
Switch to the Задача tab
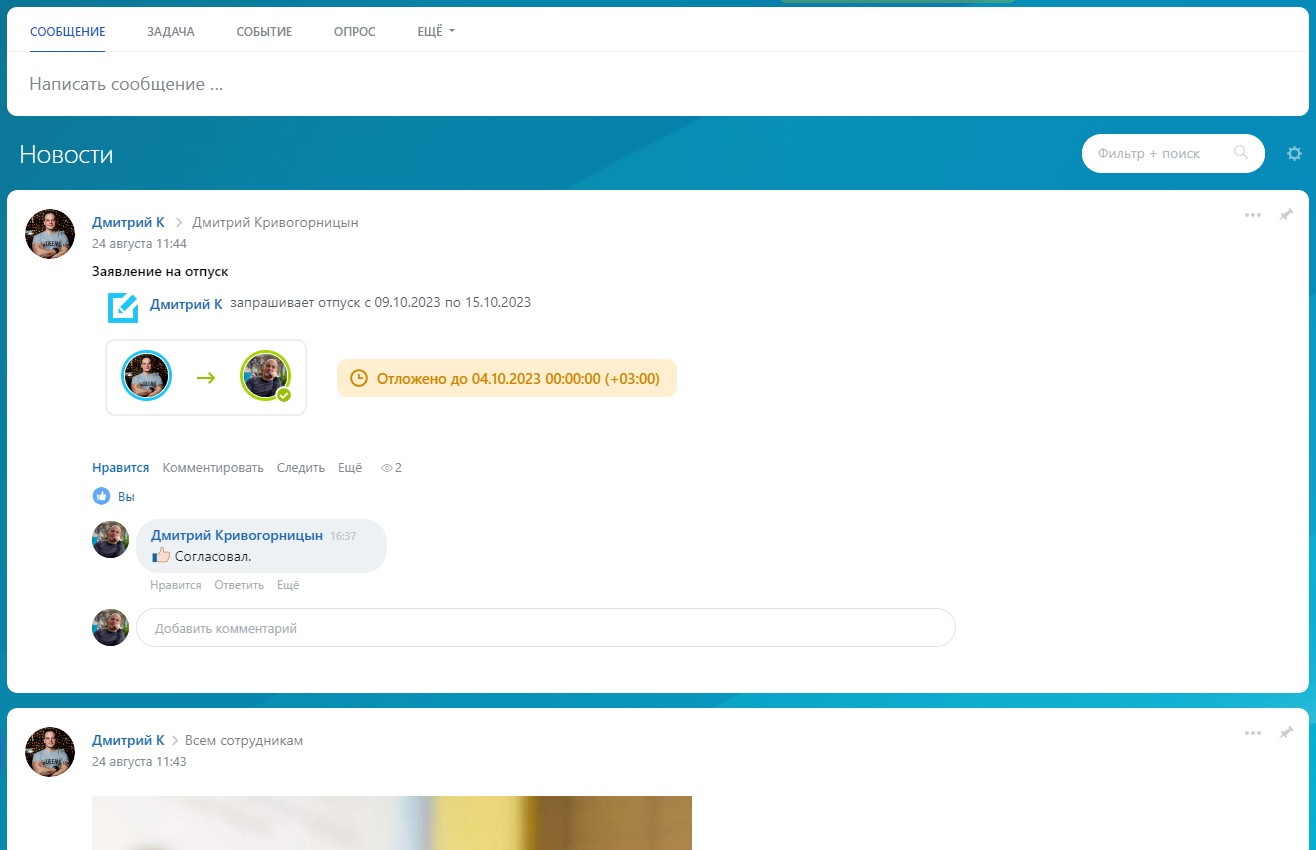pos(171,32)
